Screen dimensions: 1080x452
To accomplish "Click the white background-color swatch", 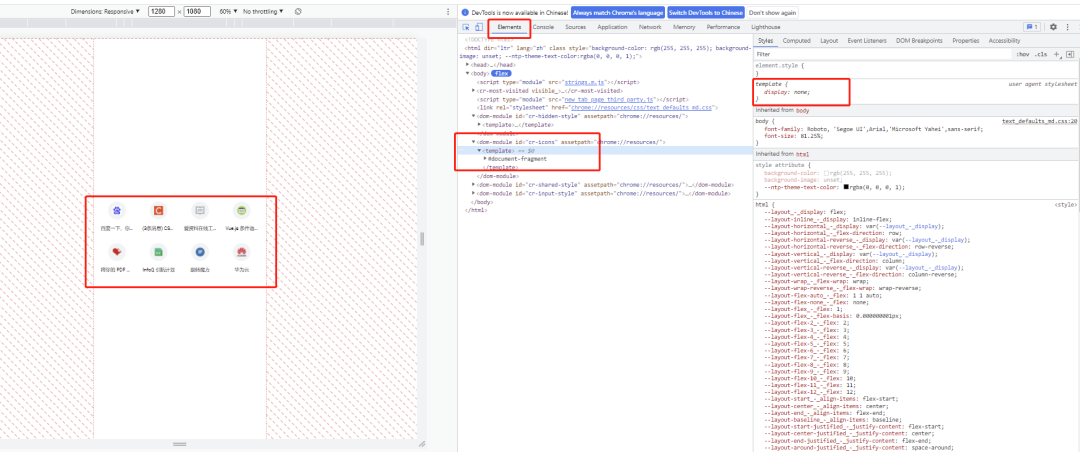I will pos(826,173).
